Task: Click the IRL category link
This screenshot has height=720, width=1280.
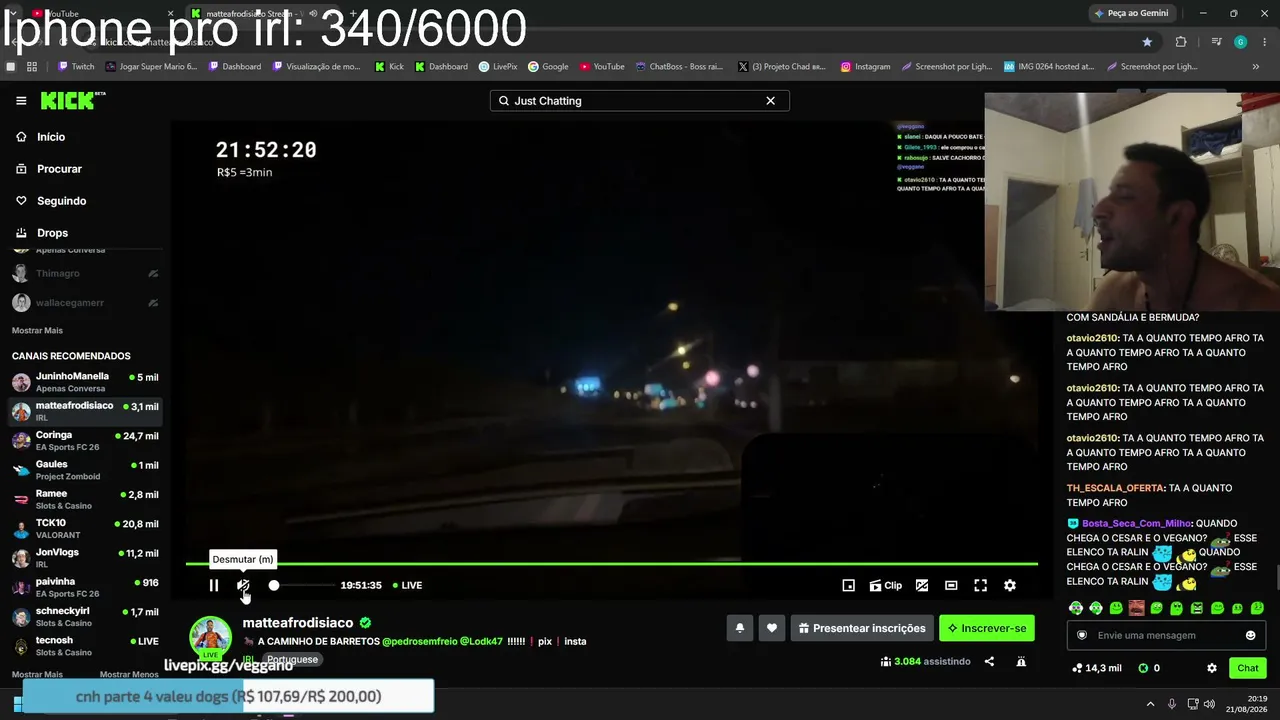Action: coord(248,660)
